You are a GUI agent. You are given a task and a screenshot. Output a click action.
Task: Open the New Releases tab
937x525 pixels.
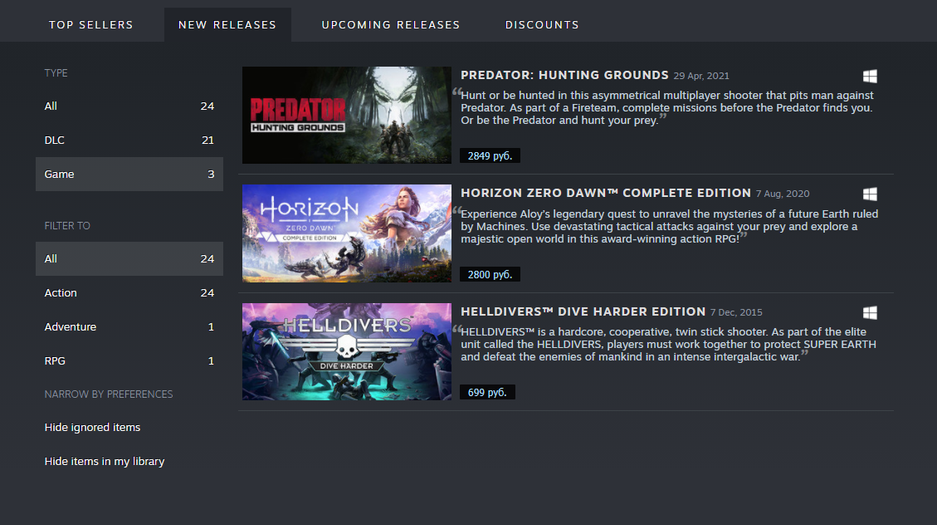pos(228,24)
